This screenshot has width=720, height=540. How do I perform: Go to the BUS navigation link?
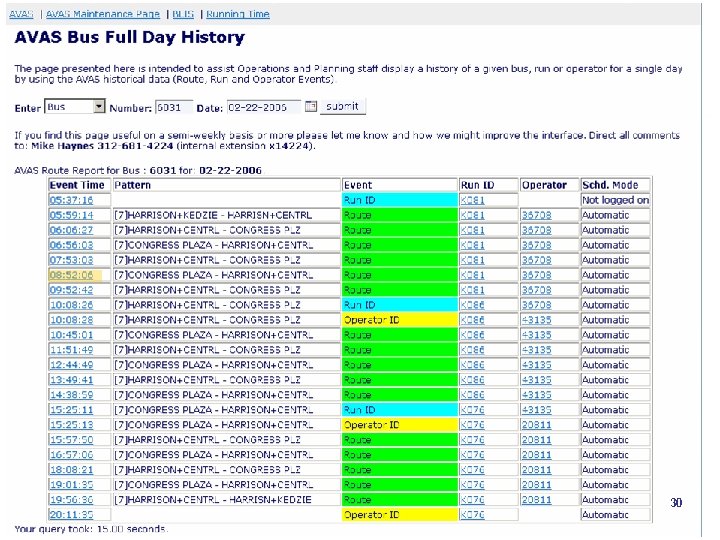[x=183, y=14]
